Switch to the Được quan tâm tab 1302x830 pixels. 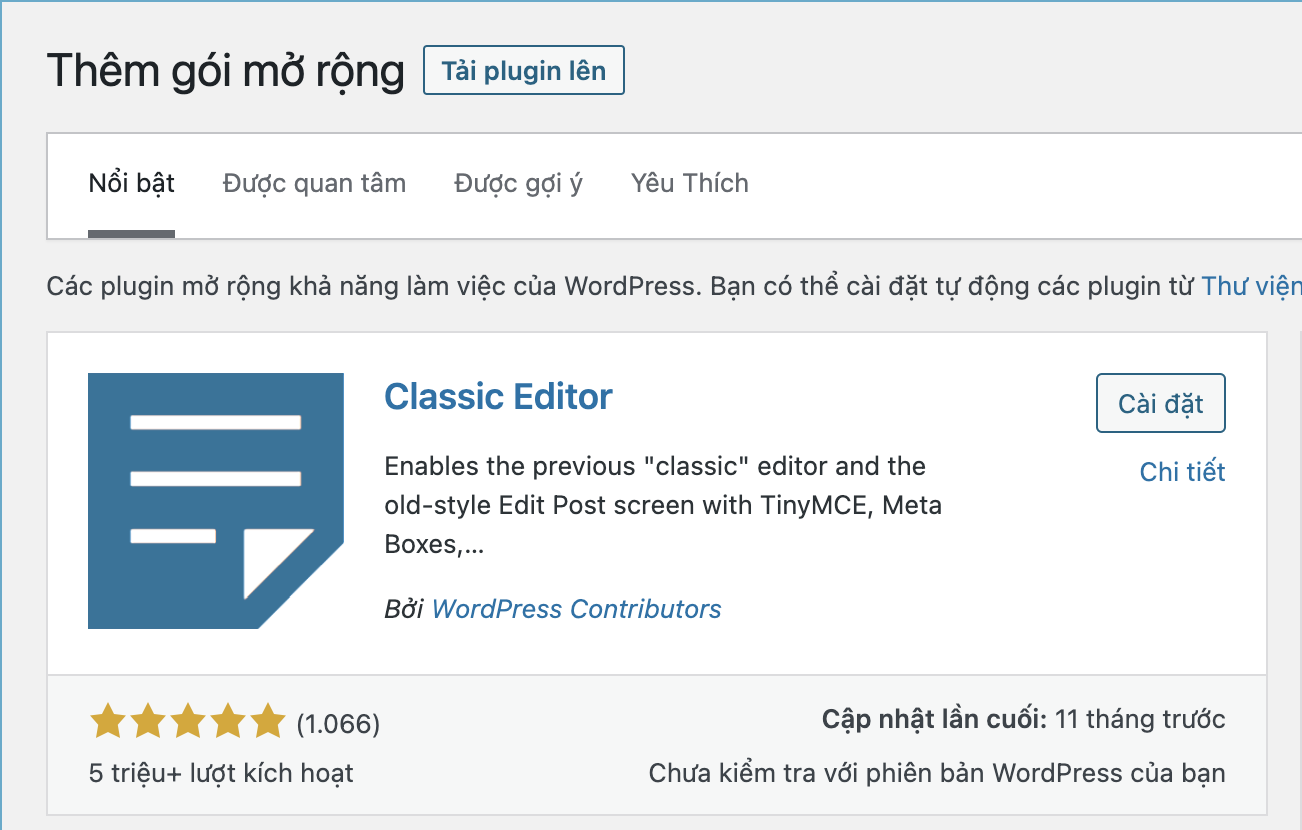point(314,184)
